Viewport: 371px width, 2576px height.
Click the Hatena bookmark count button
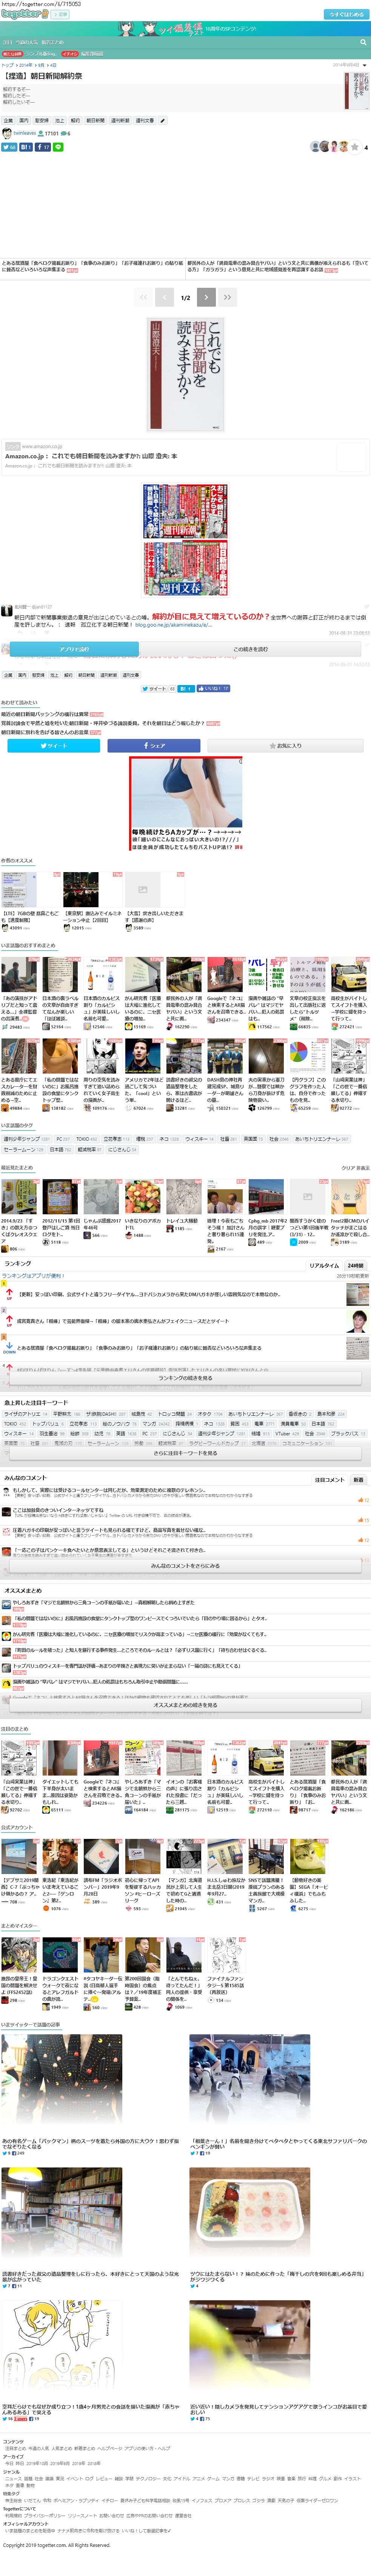point(26,147)
